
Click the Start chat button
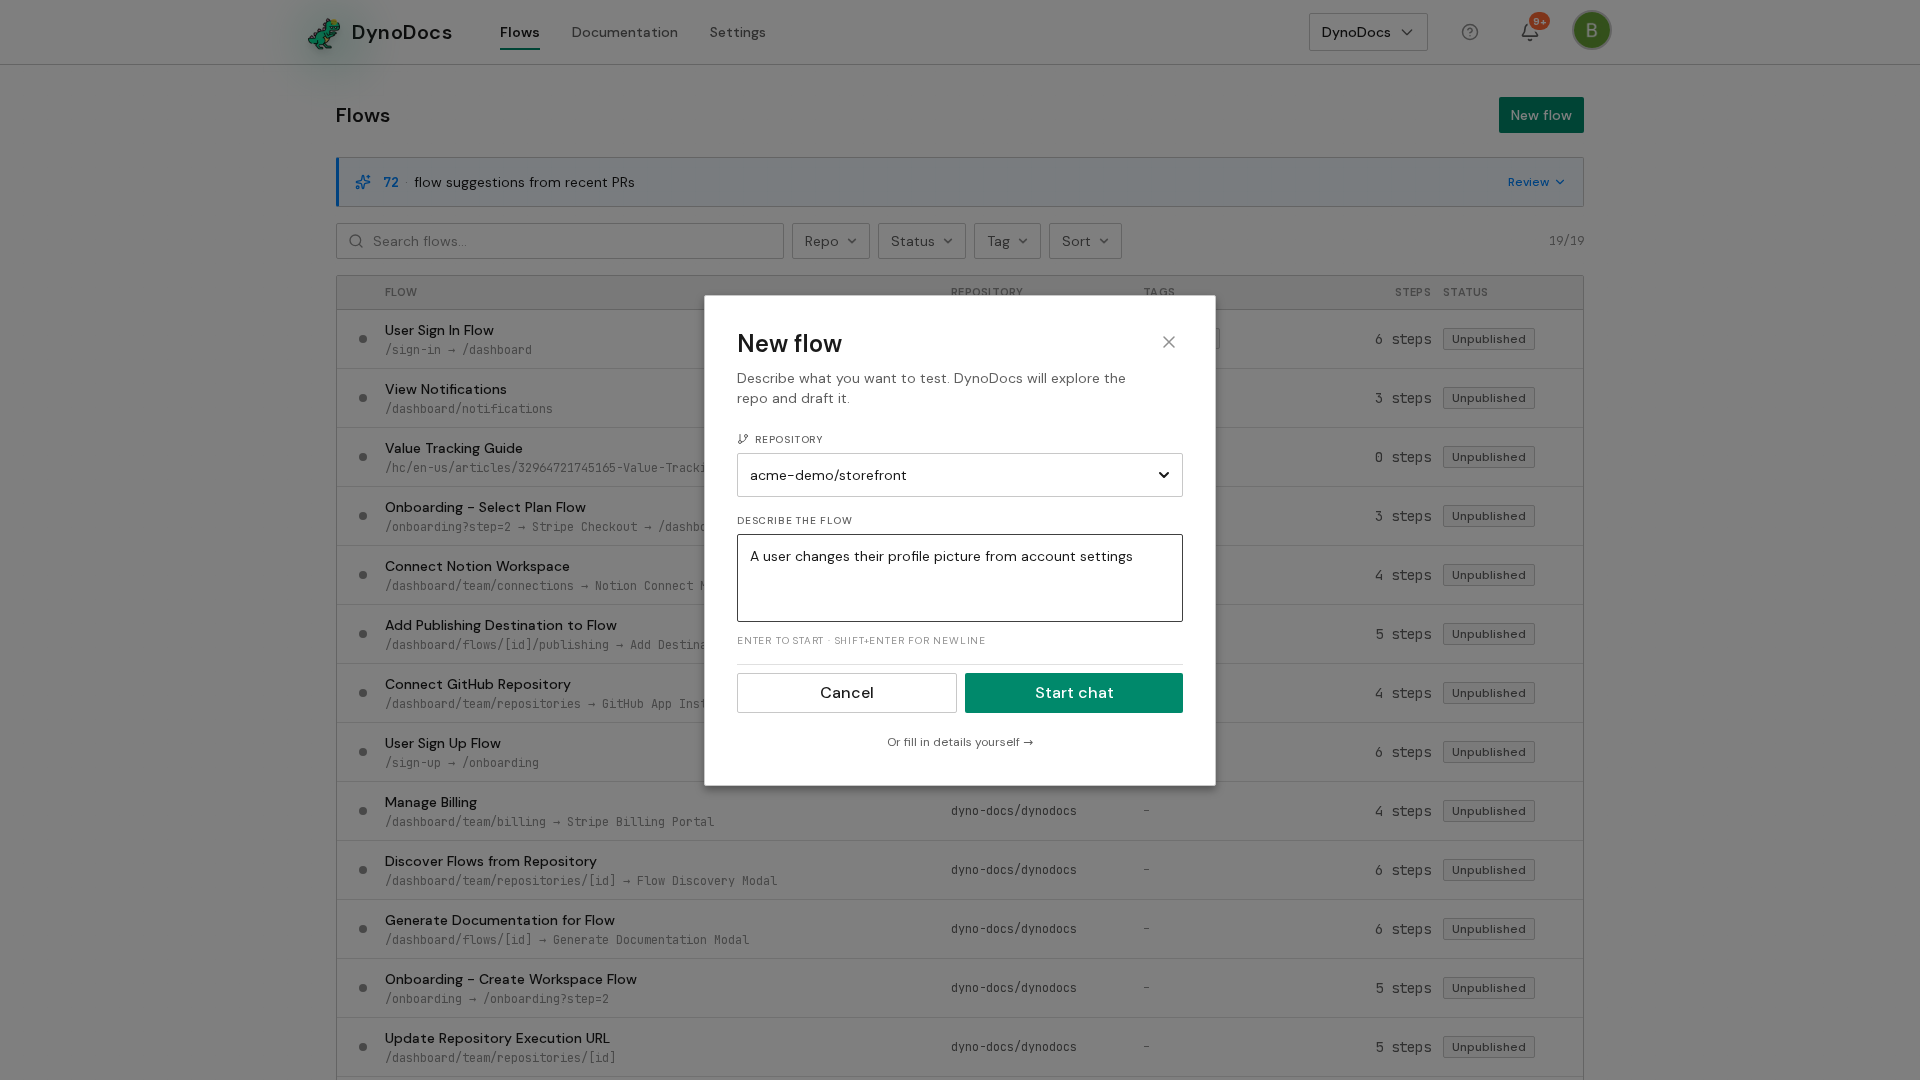(1073, 693)
